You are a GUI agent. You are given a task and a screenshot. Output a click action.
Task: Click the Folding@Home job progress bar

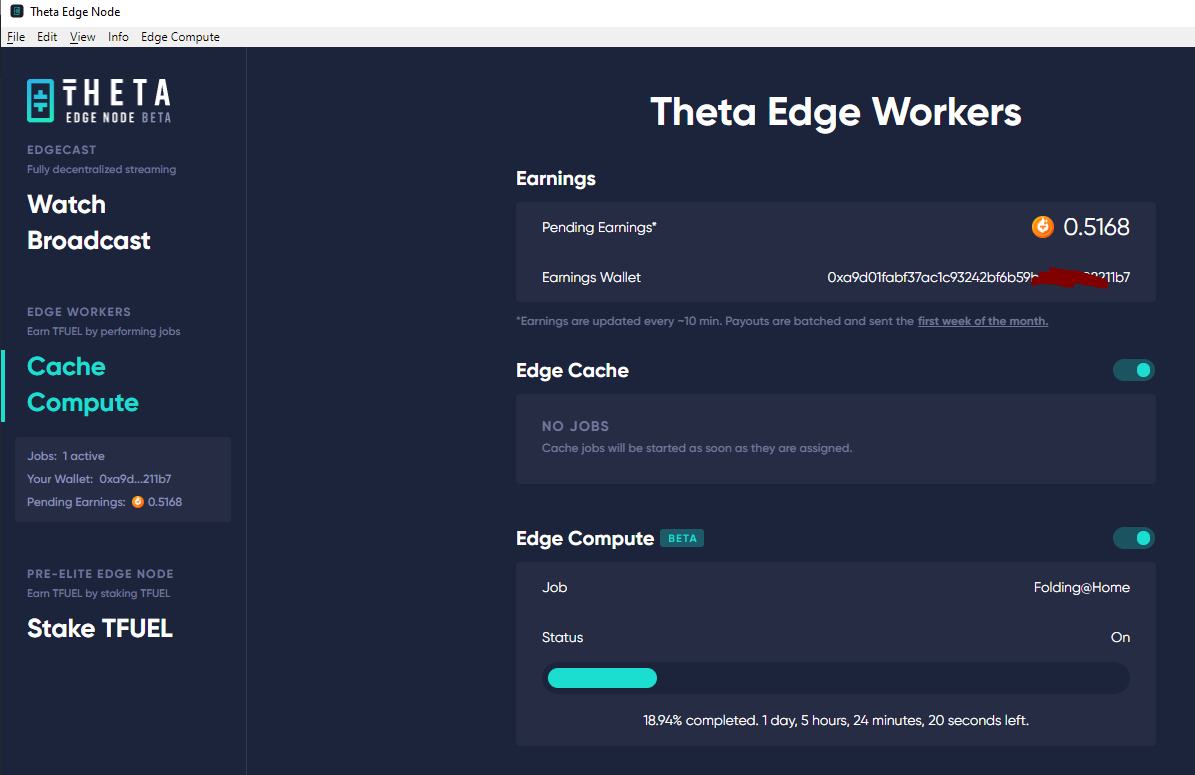point(835,678)
